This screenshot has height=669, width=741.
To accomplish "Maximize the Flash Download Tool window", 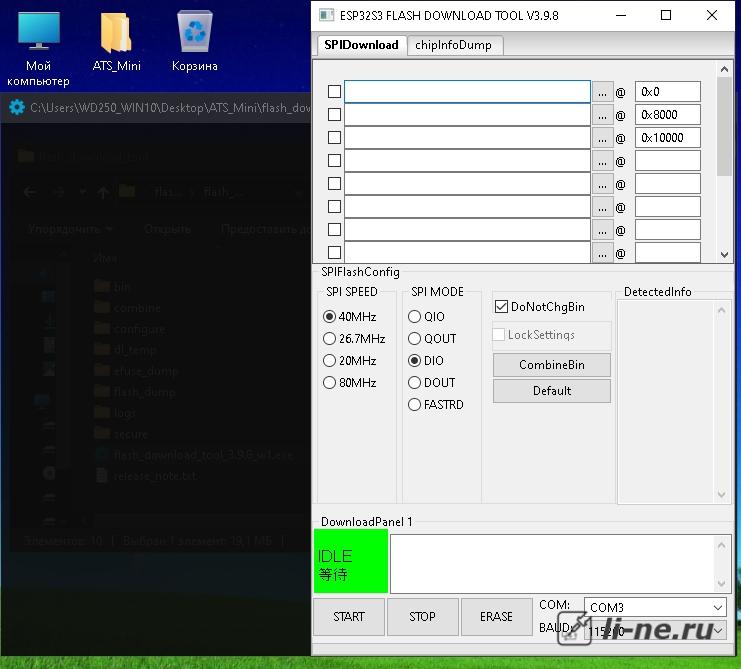I will coord(666,16).
